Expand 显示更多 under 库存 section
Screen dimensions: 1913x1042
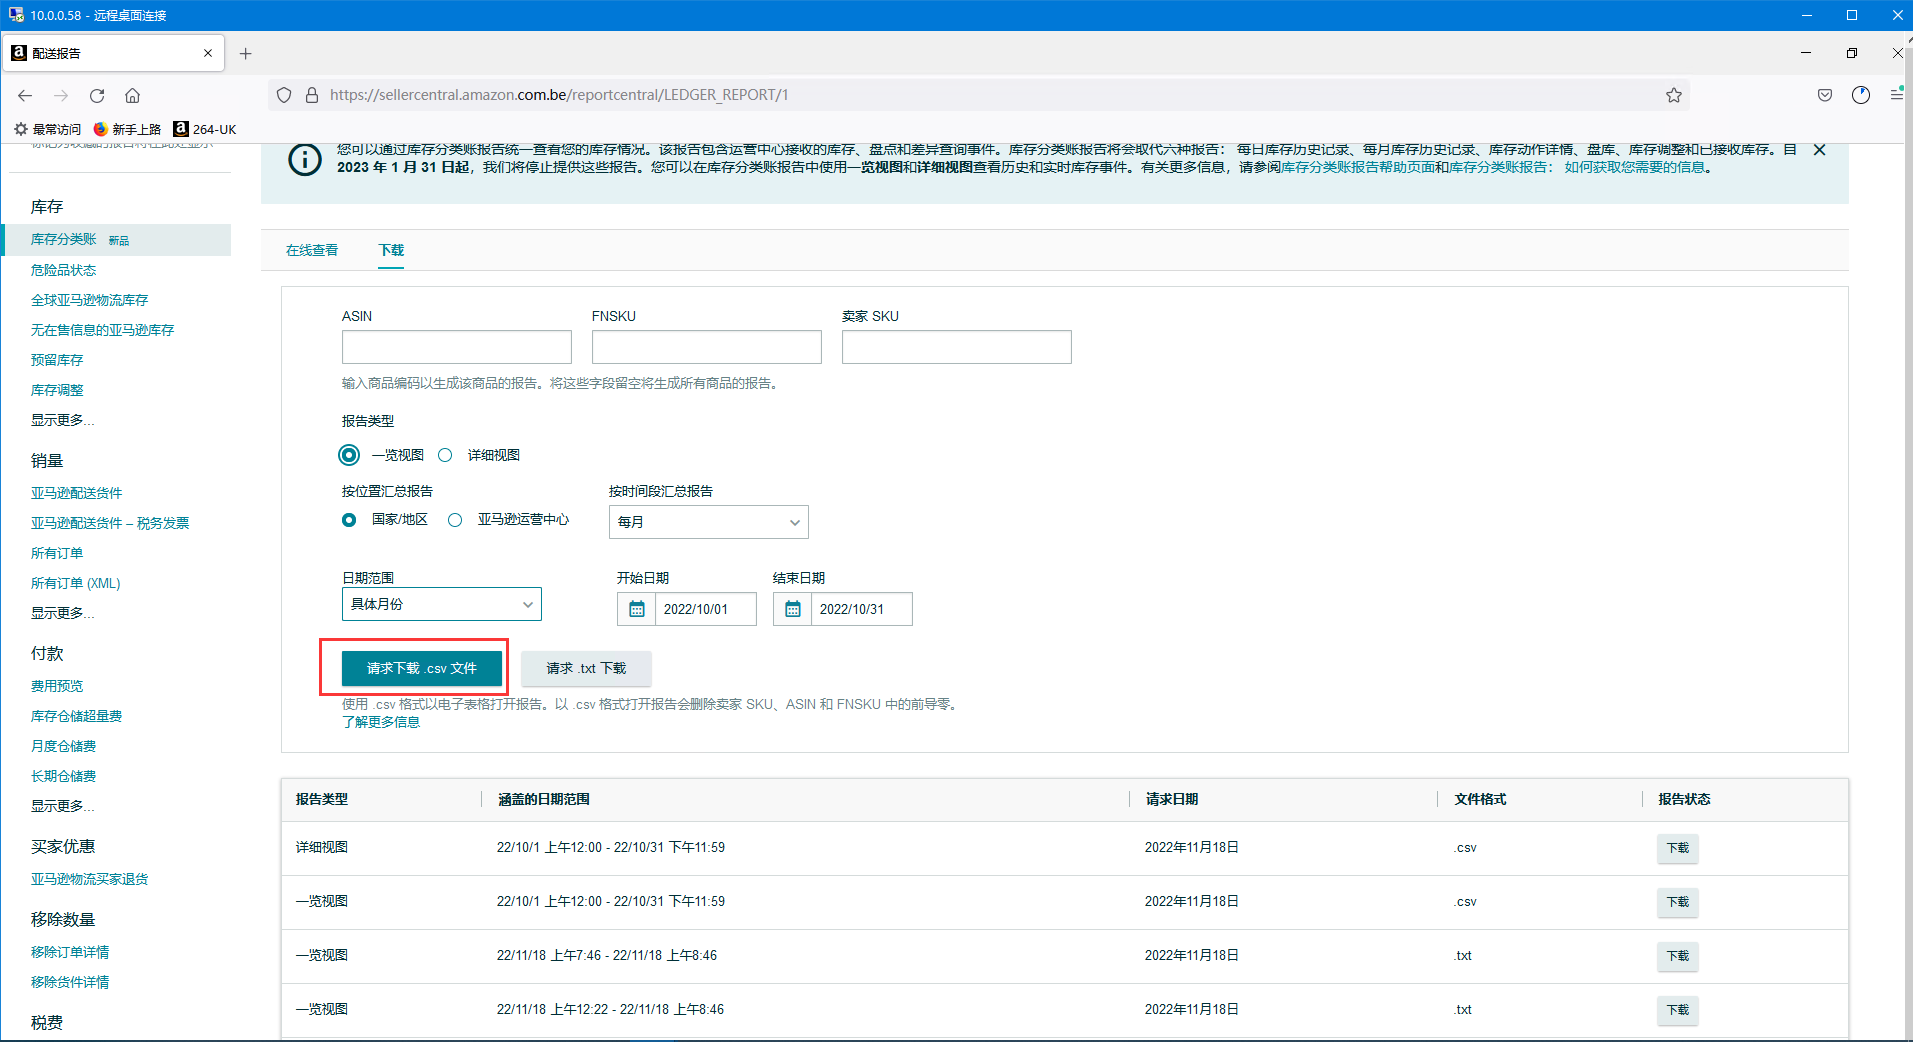(x=62, y=420)
